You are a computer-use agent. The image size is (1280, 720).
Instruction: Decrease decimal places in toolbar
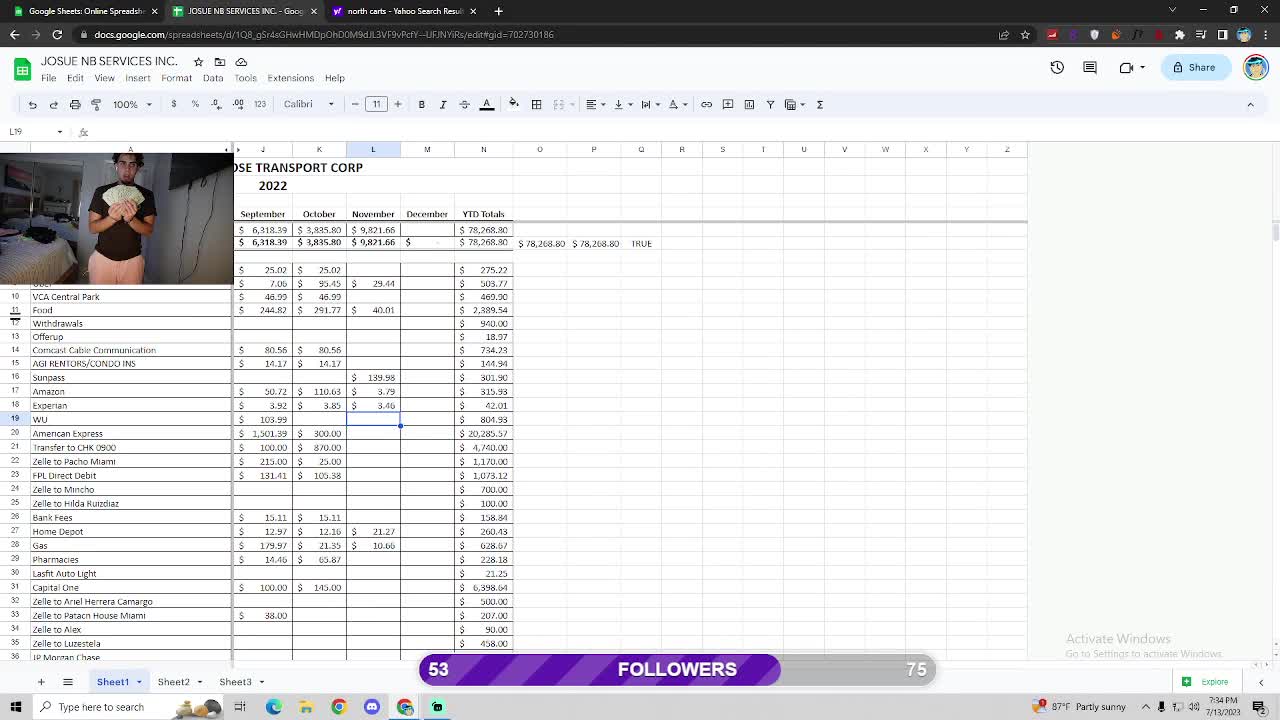pos(216,104)
